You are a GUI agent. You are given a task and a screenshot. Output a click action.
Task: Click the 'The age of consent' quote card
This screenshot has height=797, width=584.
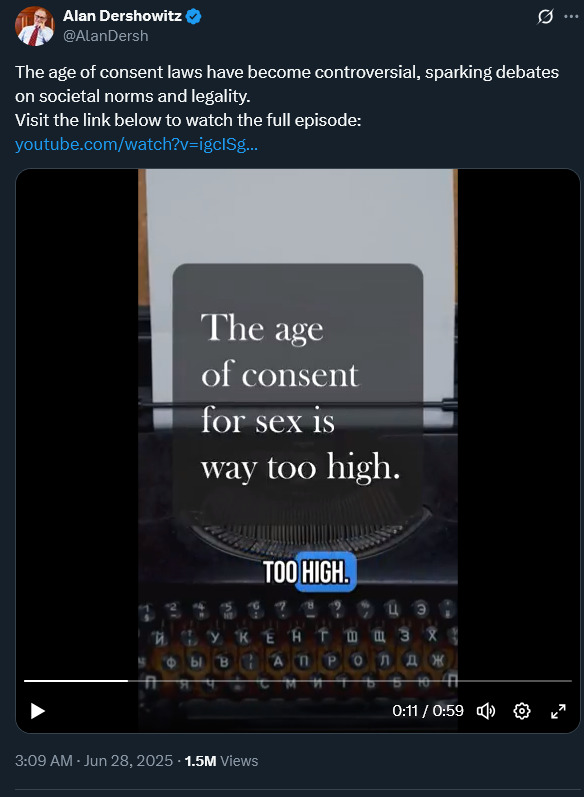pyautogui.click(x=298, y=389)
